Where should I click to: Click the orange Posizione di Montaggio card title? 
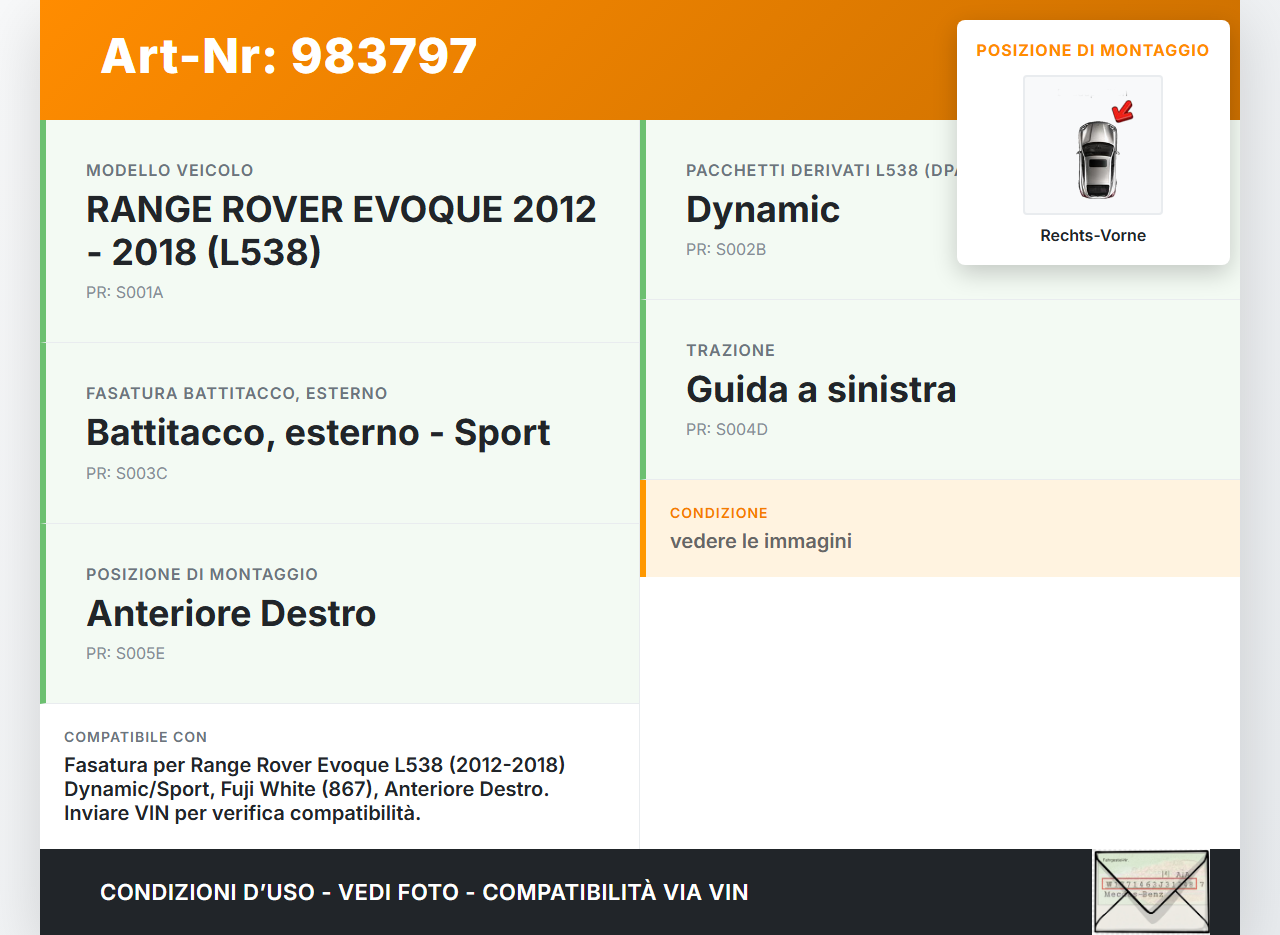click(x=1092, y=50)
